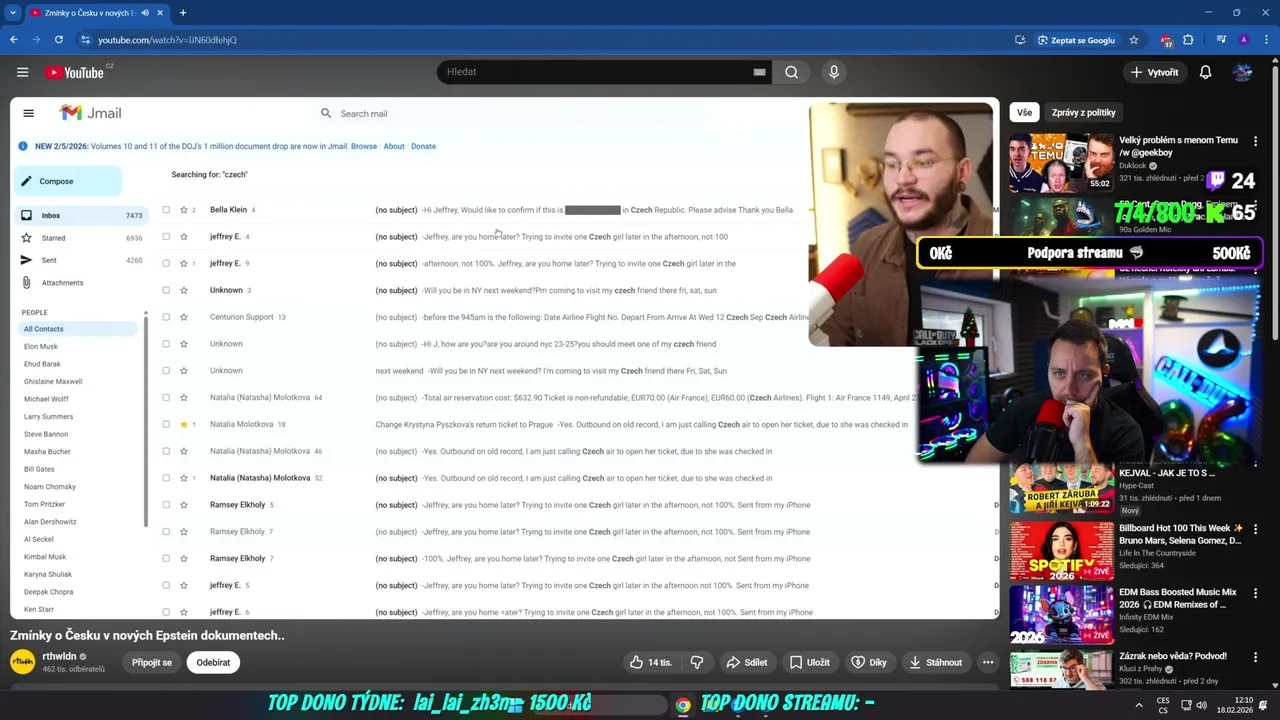This screenshot has width=1280, height=720.
Task: Click the Díky thanks button
Action: point(868,662)
